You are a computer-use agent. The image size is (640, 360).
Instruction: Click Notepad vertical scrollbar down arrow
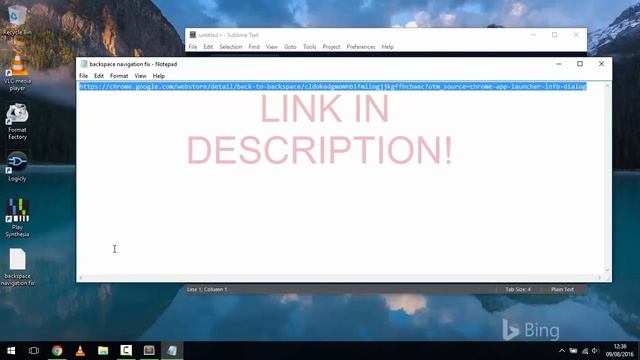[607, 270]
